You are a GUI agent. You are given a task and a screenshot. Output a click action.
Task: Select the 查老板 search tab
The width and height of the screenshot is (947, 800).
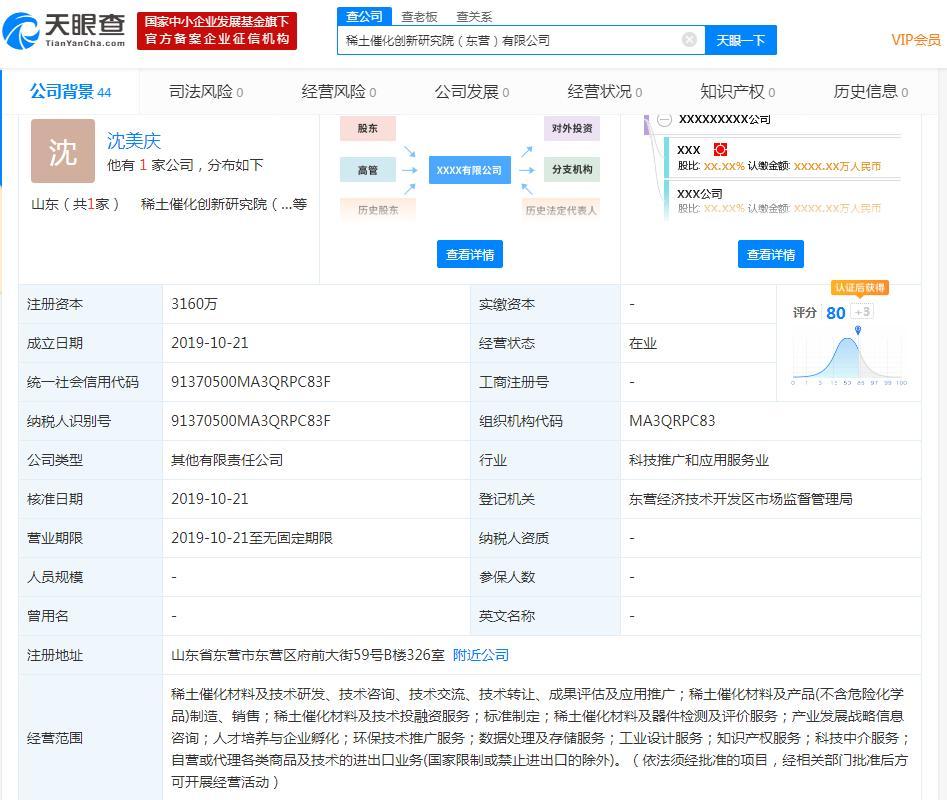419,17
